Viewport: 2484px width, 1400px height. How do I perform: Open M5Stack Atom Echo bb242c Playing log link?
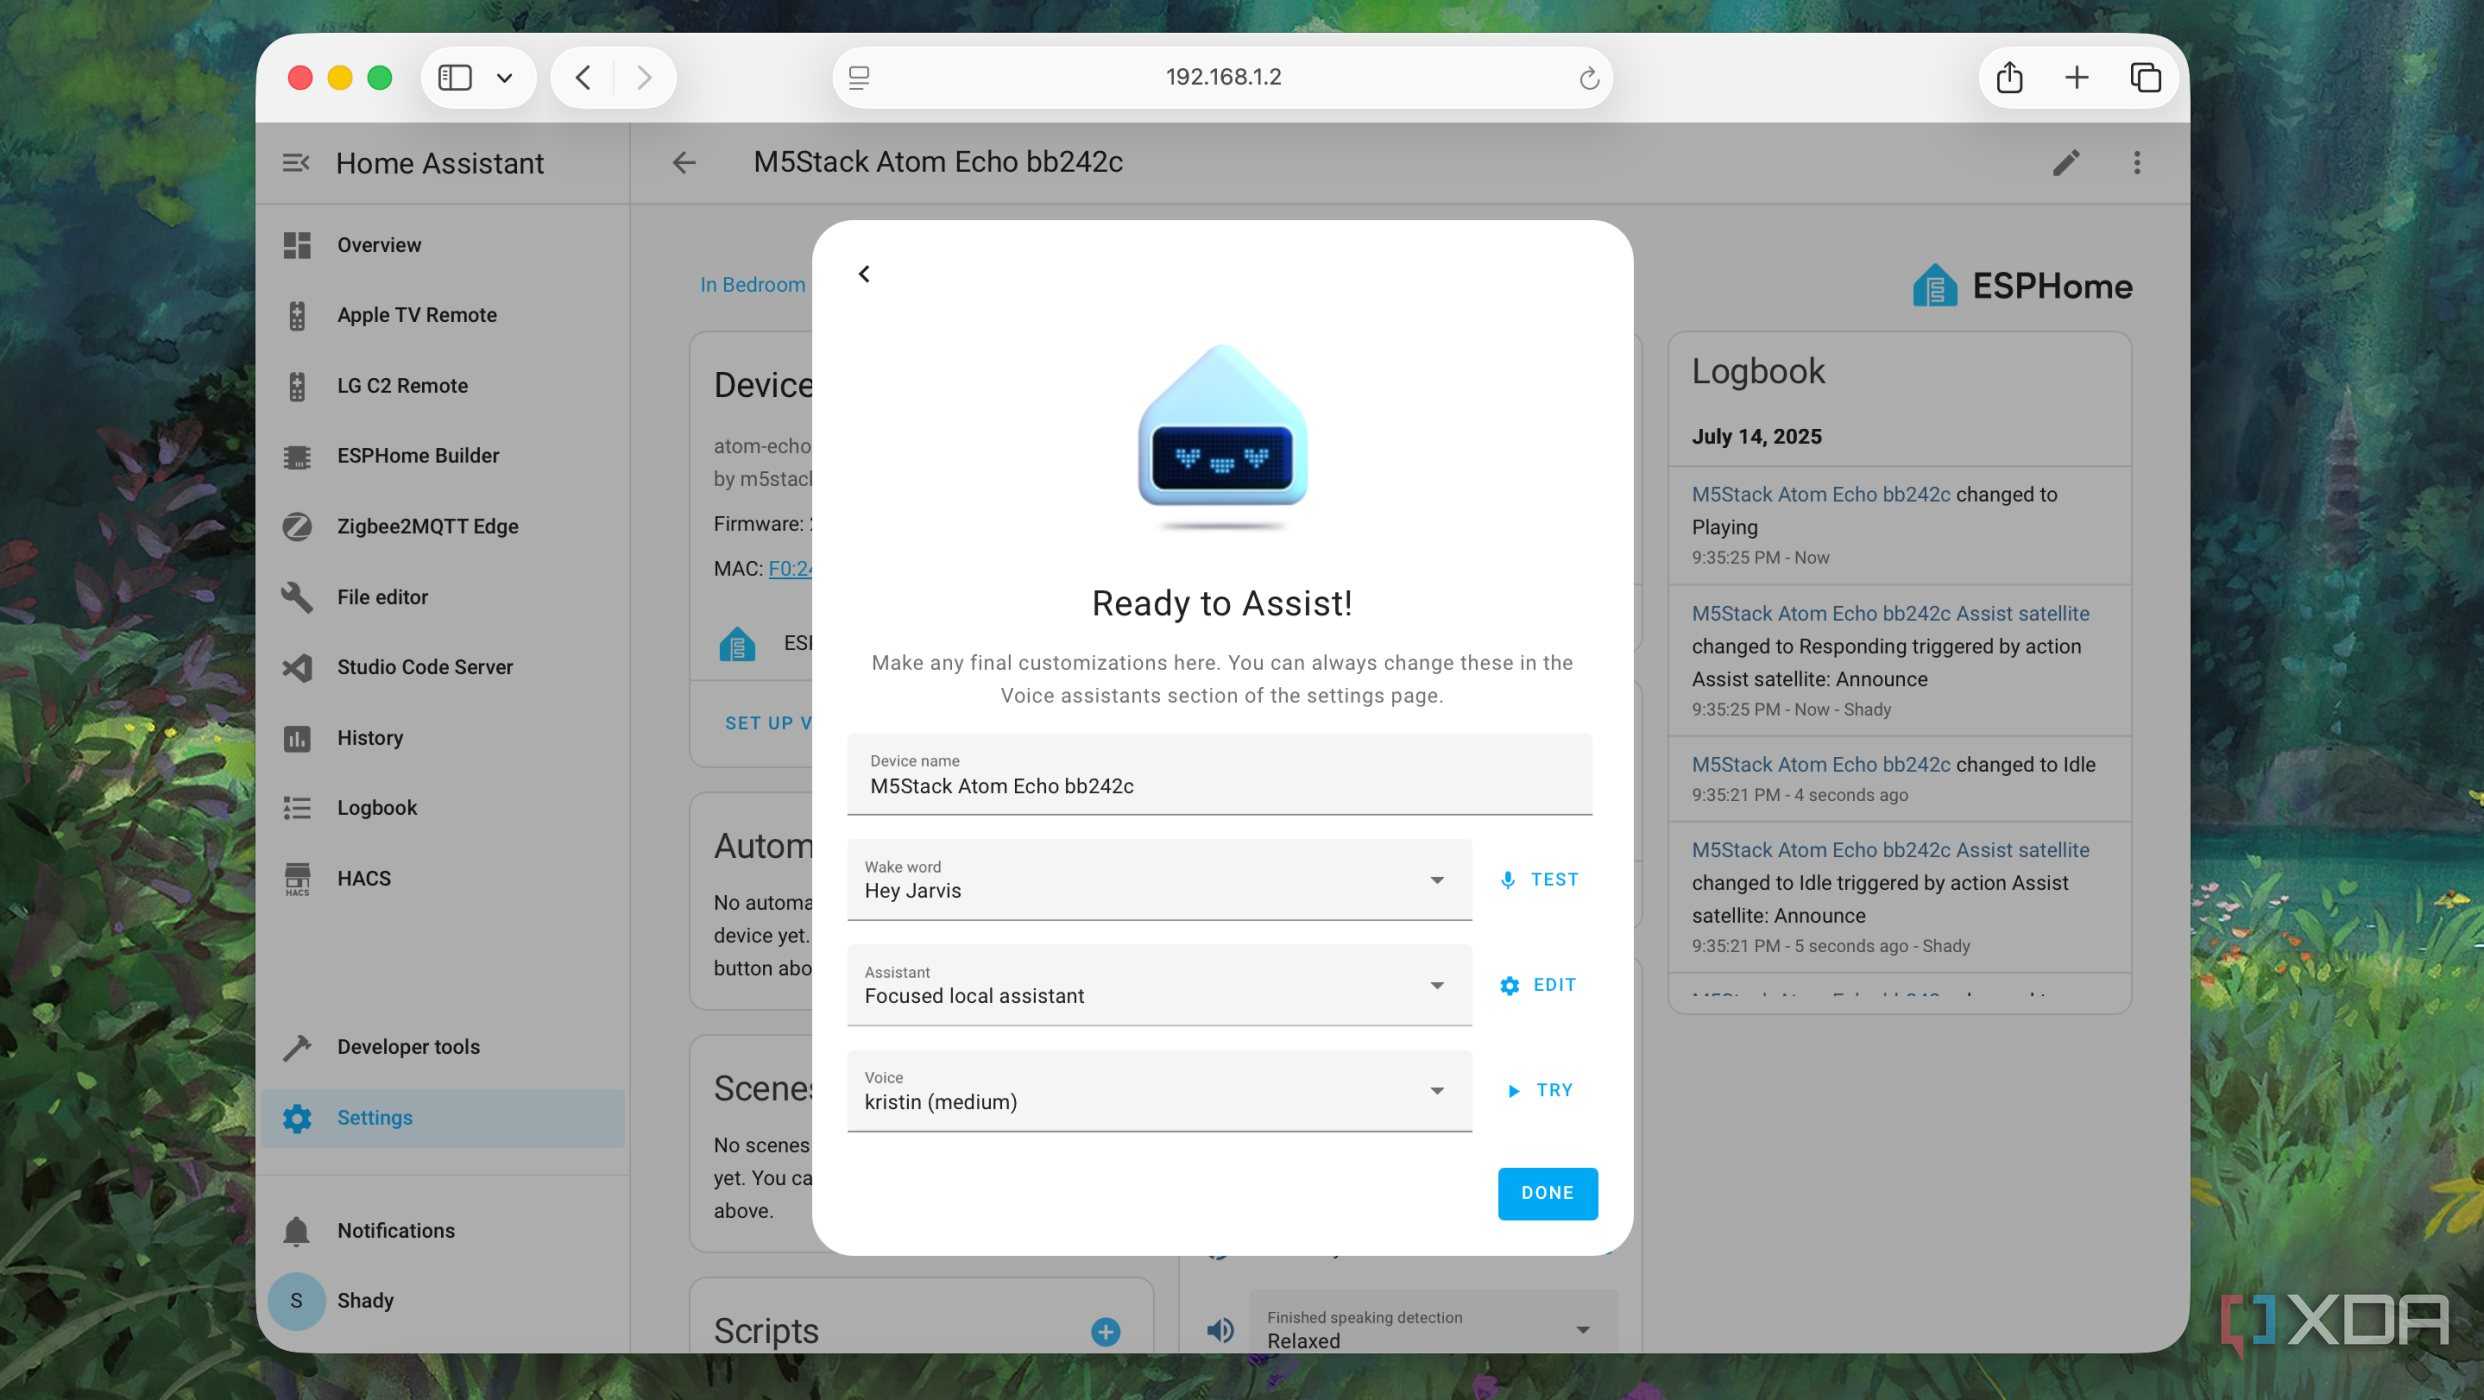point(1821,495)
